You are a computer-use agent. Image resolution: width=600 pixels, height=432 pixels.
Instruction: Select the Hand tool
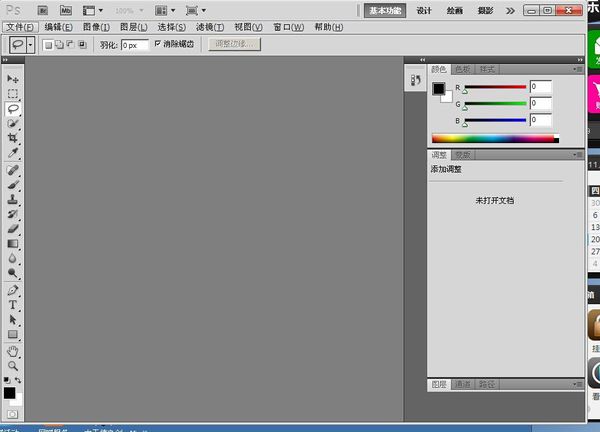pos(13,351)
